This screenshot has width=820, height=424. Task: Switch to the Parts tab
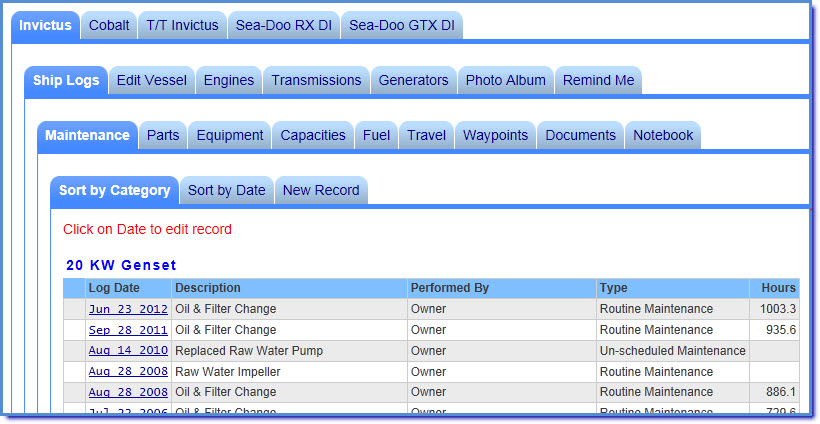pyautogui.click(x=163, y=135)
